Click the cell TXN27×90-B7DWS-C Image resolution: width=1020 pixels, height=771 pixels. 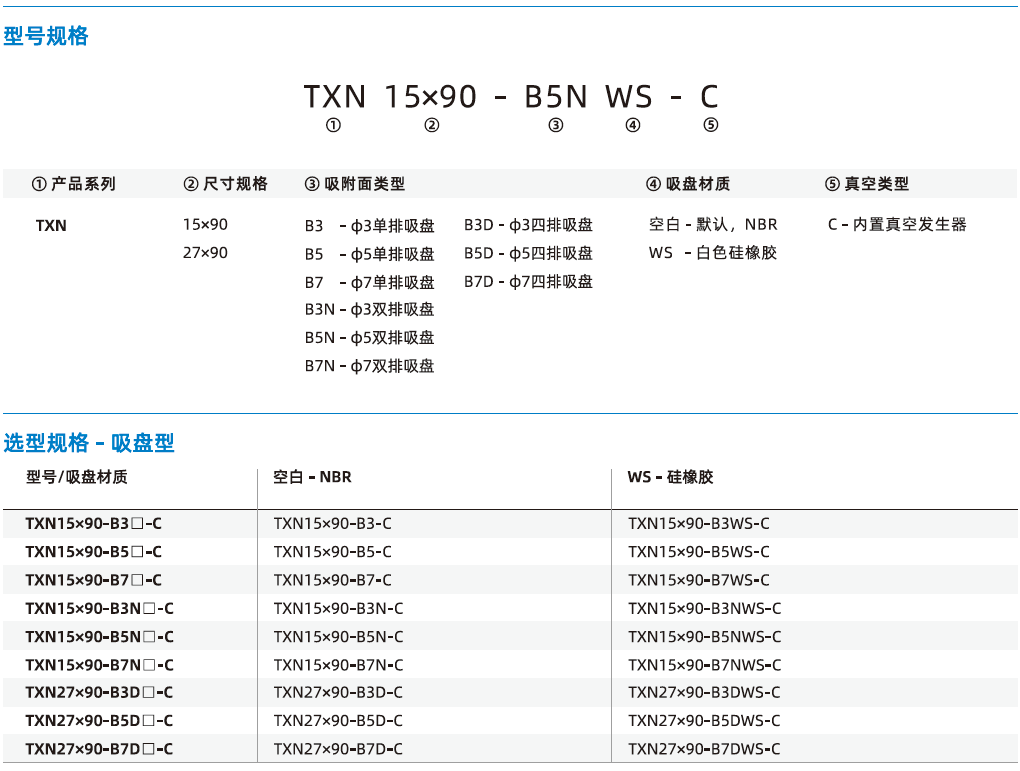coord(704,749)
